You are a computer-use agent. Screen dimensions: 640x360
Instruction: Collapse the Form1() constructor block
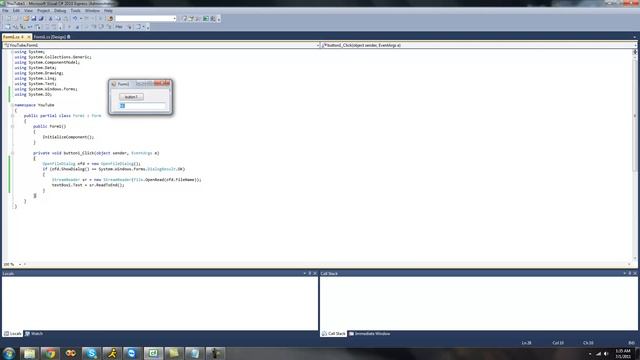(x=12, y=126)
